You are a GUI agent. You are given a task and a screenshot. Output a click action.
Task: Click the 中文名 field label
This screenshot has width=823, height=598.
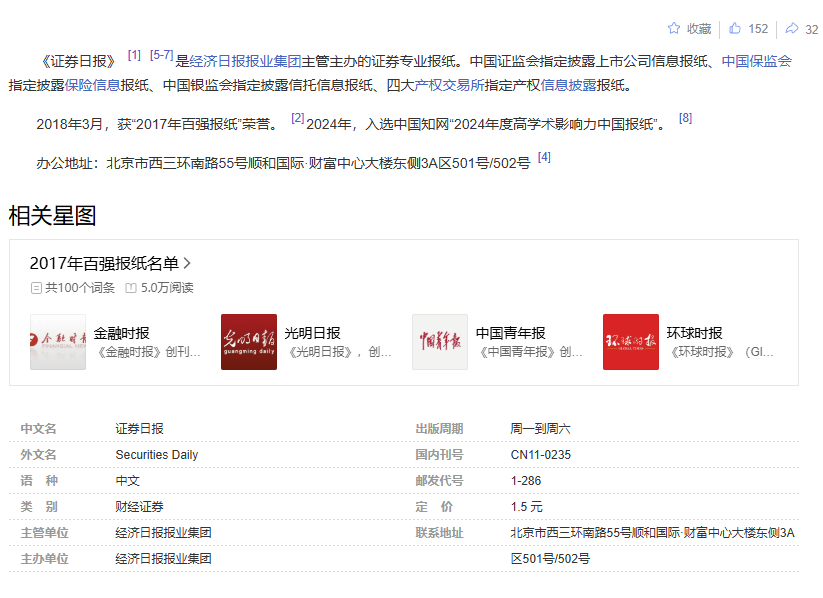[38, 428]
